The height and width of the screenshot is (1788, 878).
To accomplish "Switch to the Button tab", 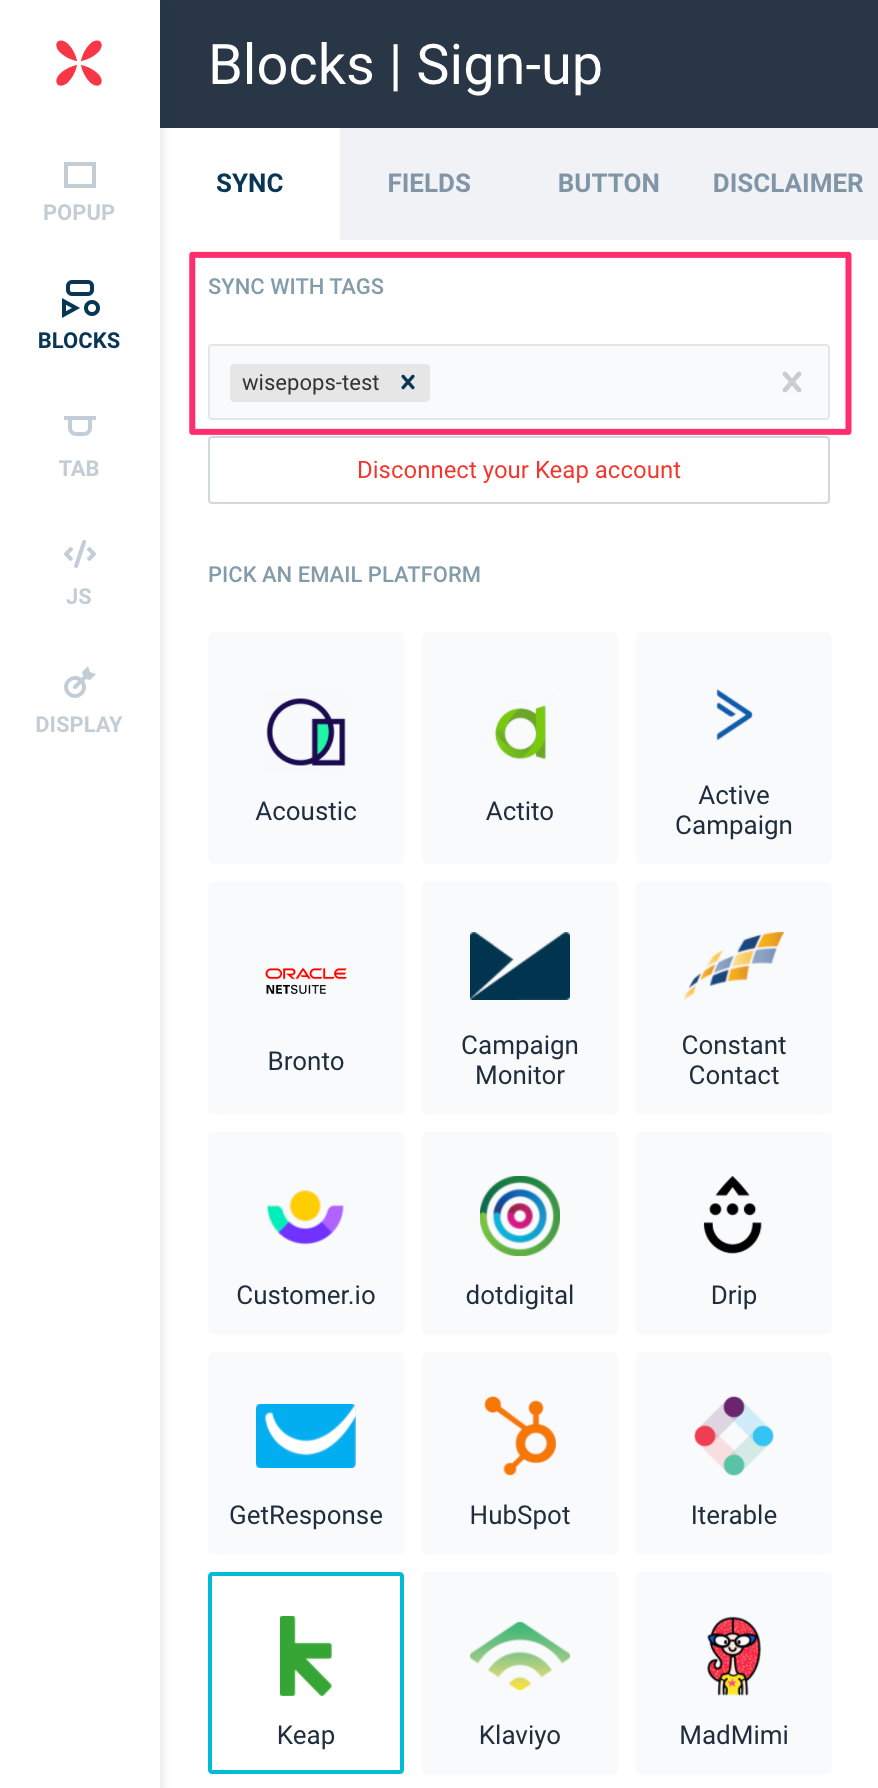I will point(608,183).
